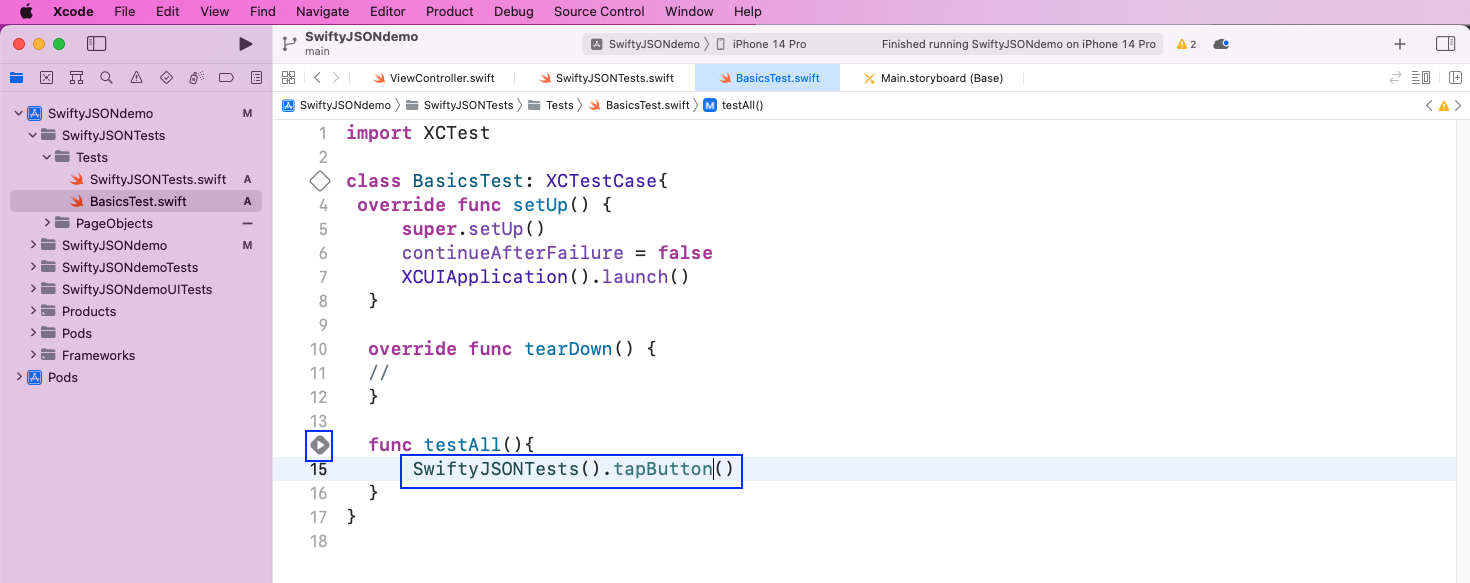The image size is (1470, 583).
Task: Click on XCUIApplication().launch() code
Action: click(x=546, y=277)
